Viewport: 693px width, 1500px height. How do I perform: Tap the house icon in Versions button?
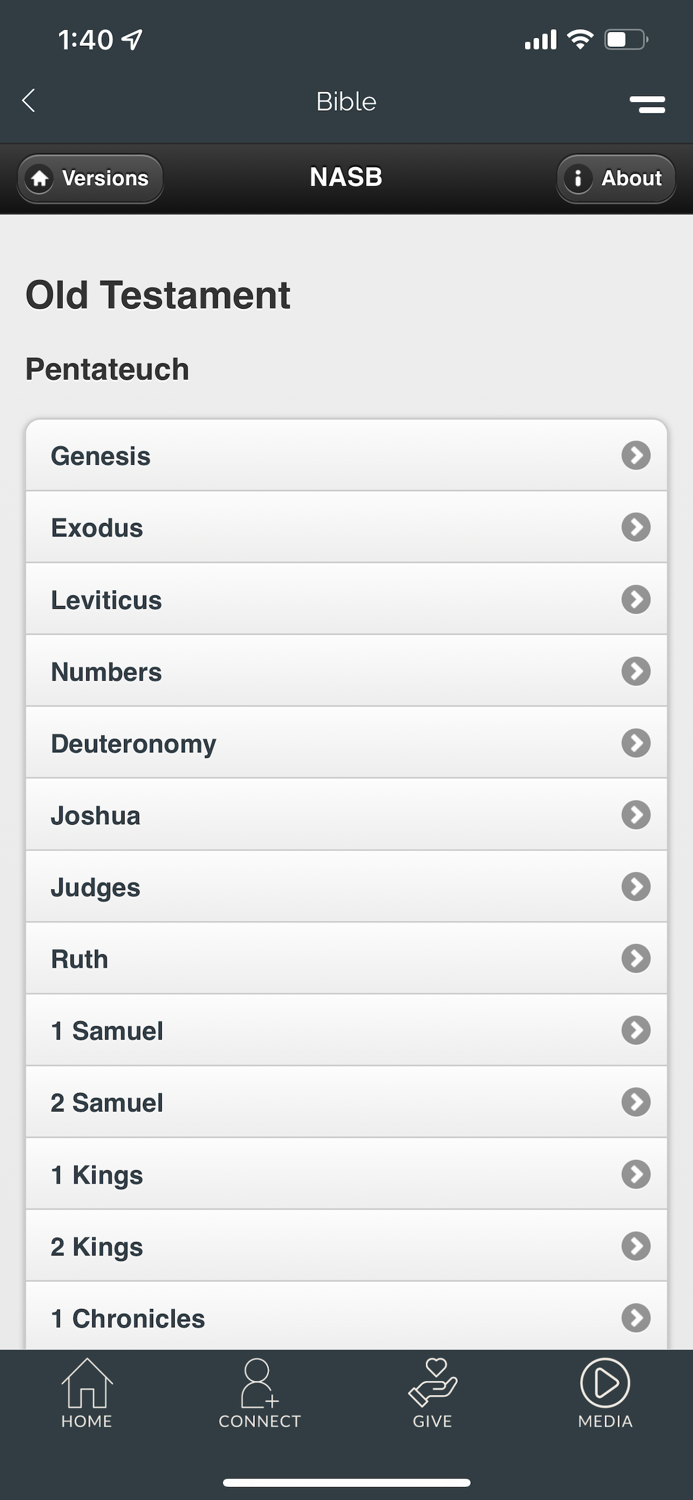click(x=40, y=179)
